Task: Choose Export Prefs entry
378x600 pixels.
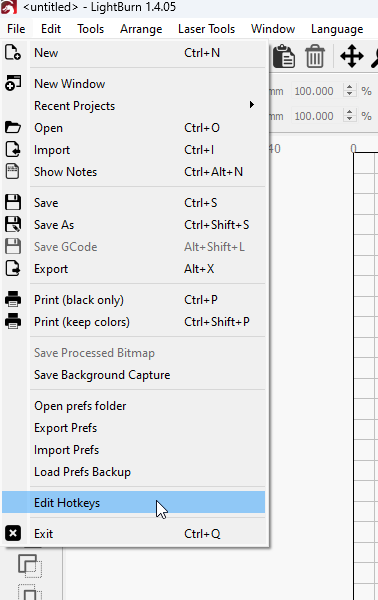Action: 134,427
